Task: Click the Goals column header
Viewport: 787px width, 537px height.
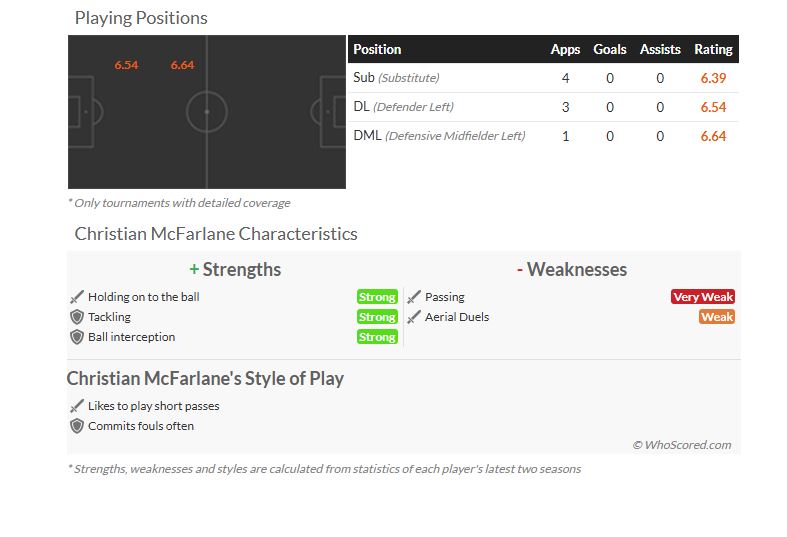Action: click(x=610, y=49)
